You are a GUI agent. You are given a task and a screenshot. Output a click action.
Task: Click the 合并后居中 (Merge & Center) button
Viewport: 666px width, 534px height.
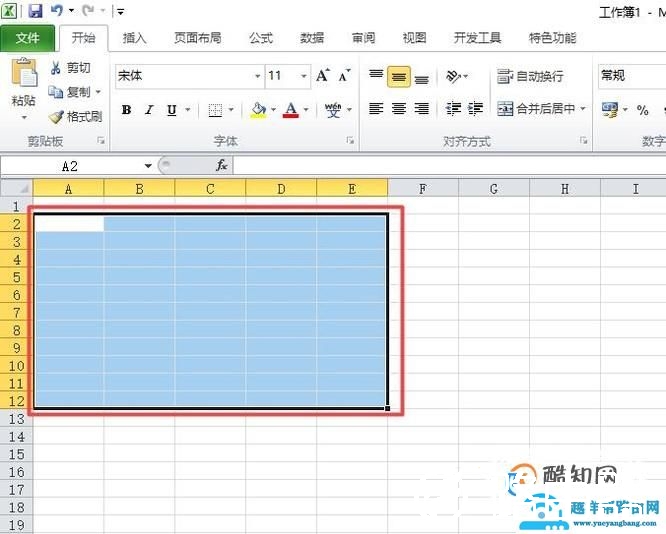click(536, 109)
